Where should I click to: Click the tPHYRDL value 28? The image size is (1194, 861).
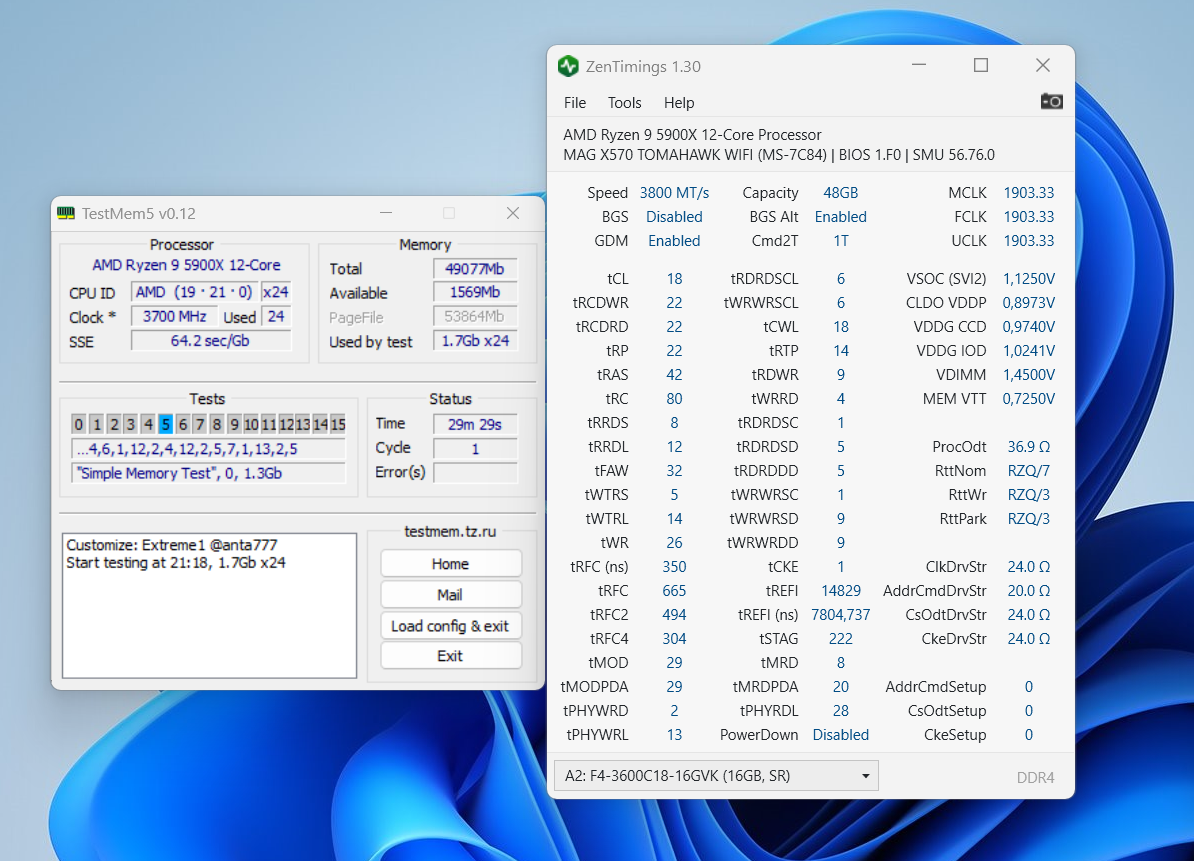841,710
